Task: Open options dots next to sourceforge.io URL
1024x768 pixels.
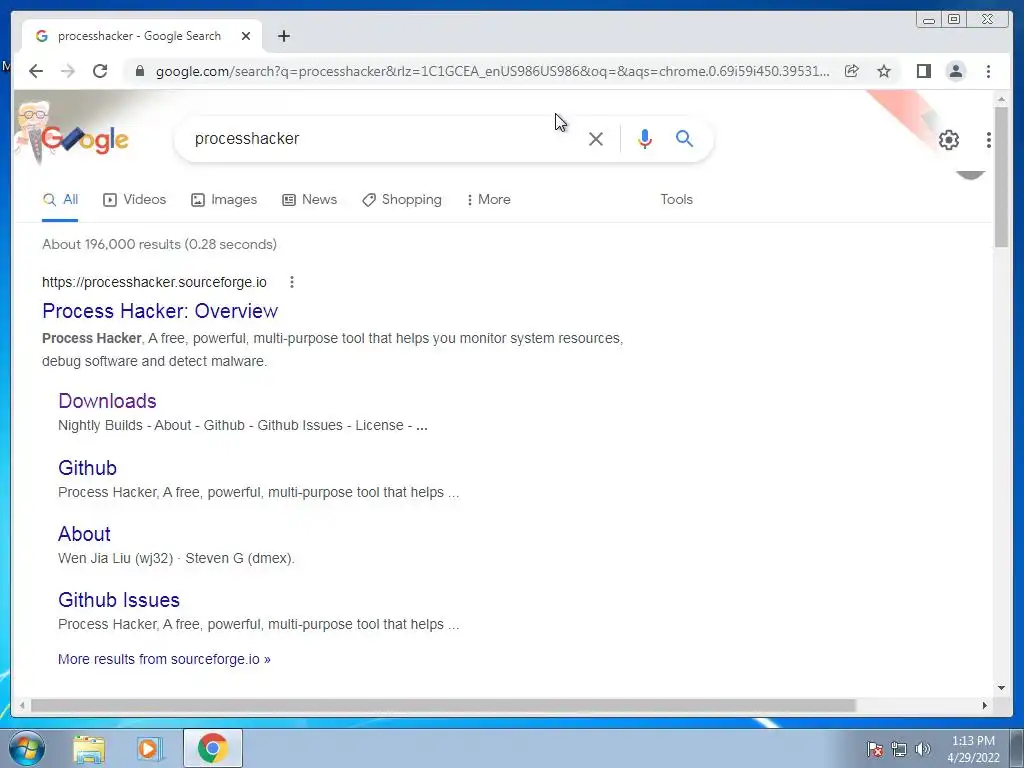Action: (x=291, y=282)
